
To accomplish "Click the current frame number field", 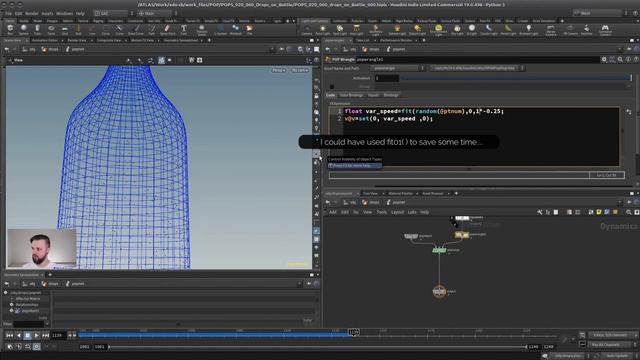I will pyautogui.click(x=58, y=335).
